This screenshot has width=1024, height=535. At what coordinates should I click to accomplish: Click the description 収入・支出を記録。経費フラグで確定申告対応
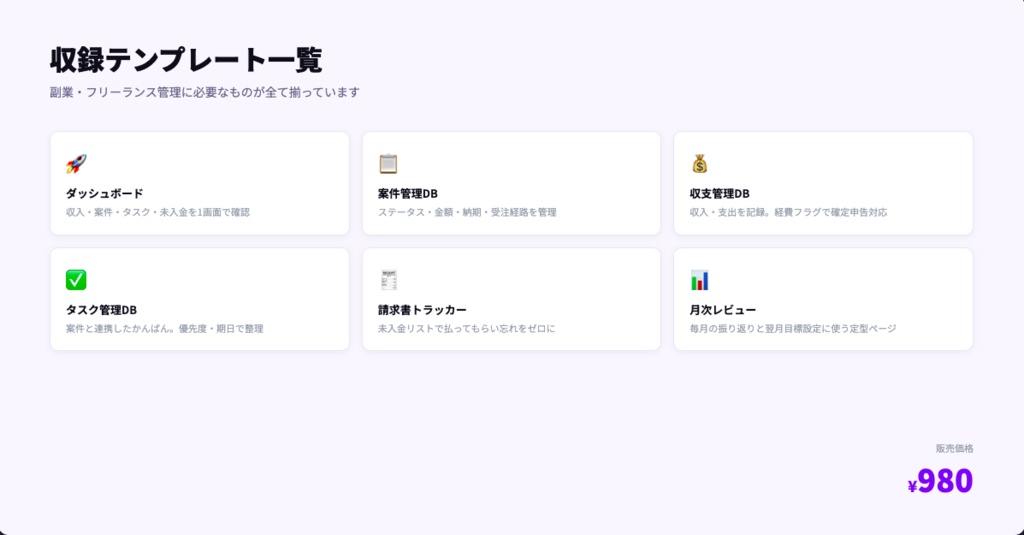[x=788, y=212]
